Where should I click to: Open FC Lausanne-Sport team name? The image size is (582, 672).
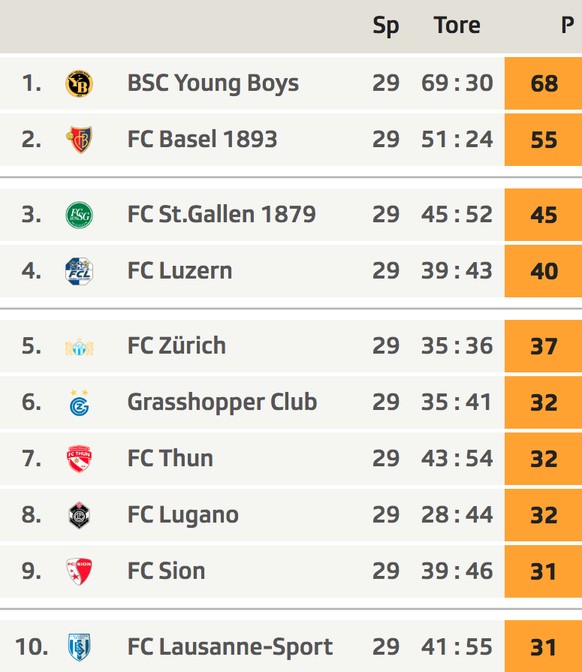click(230, 647)
